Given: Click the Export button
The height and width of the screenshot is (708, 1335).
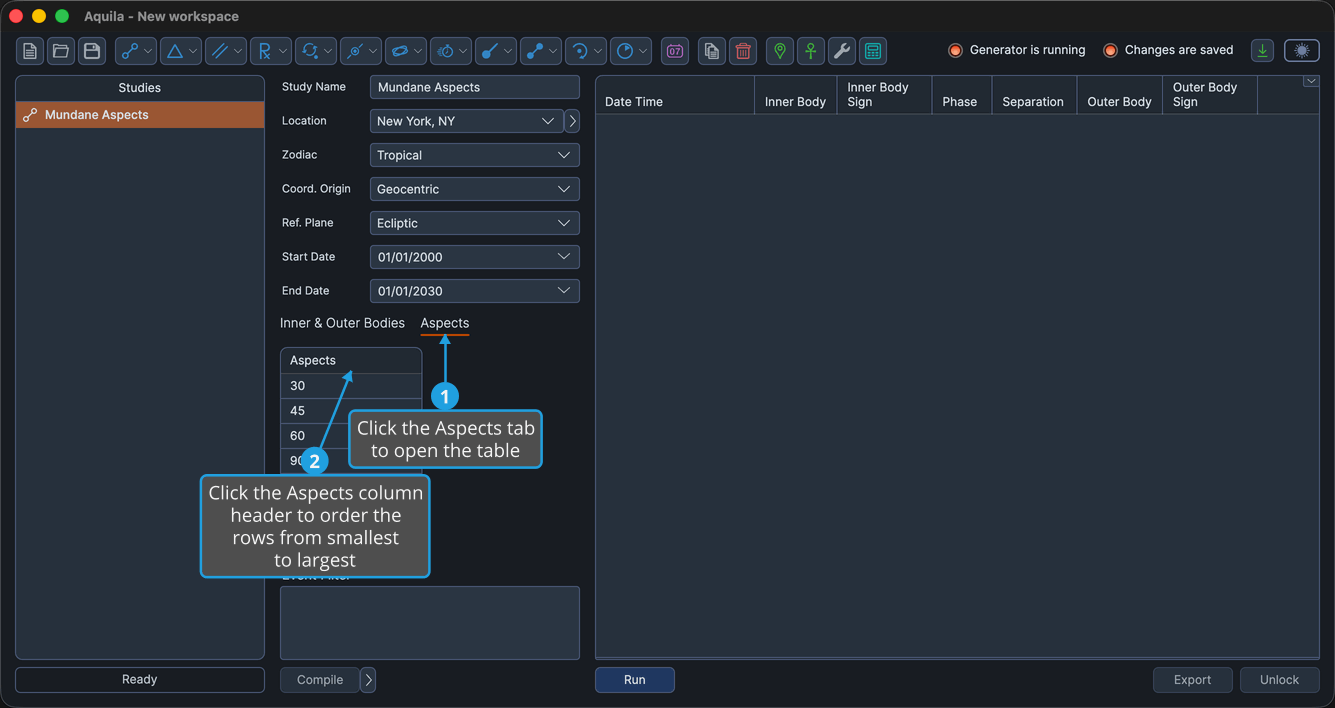Looking at the screenshot, I should point(1193,680).
